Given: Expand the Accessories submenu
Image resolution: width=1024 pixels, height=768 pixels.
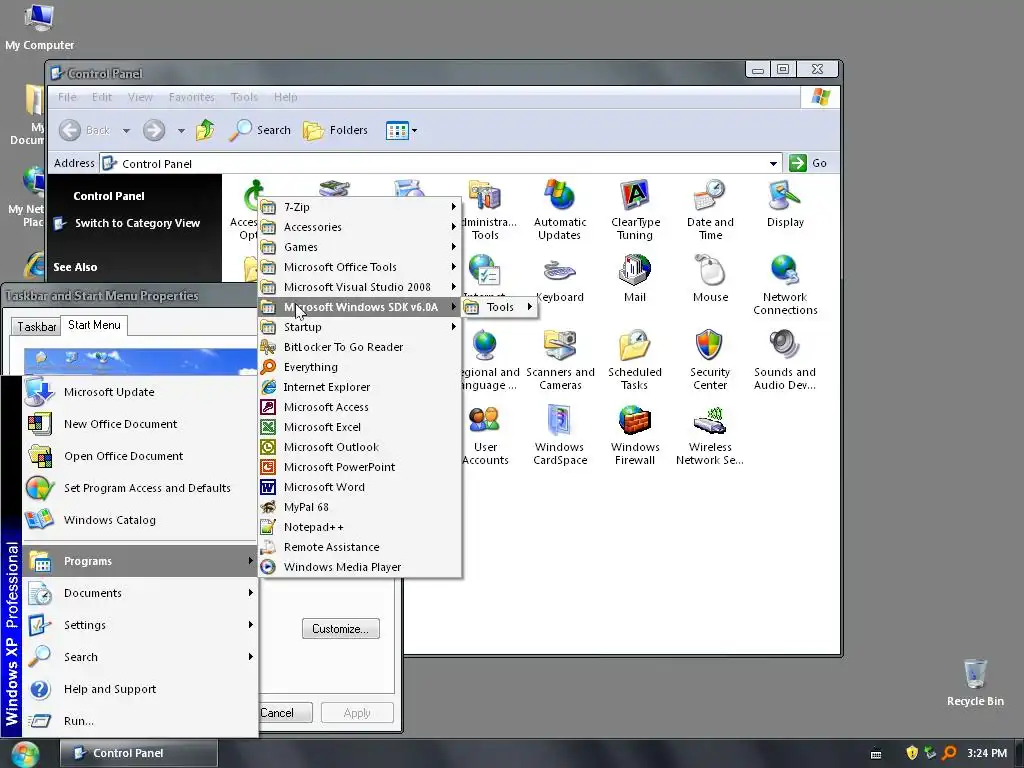Looking at the screenshot, I should pos(360,227).
